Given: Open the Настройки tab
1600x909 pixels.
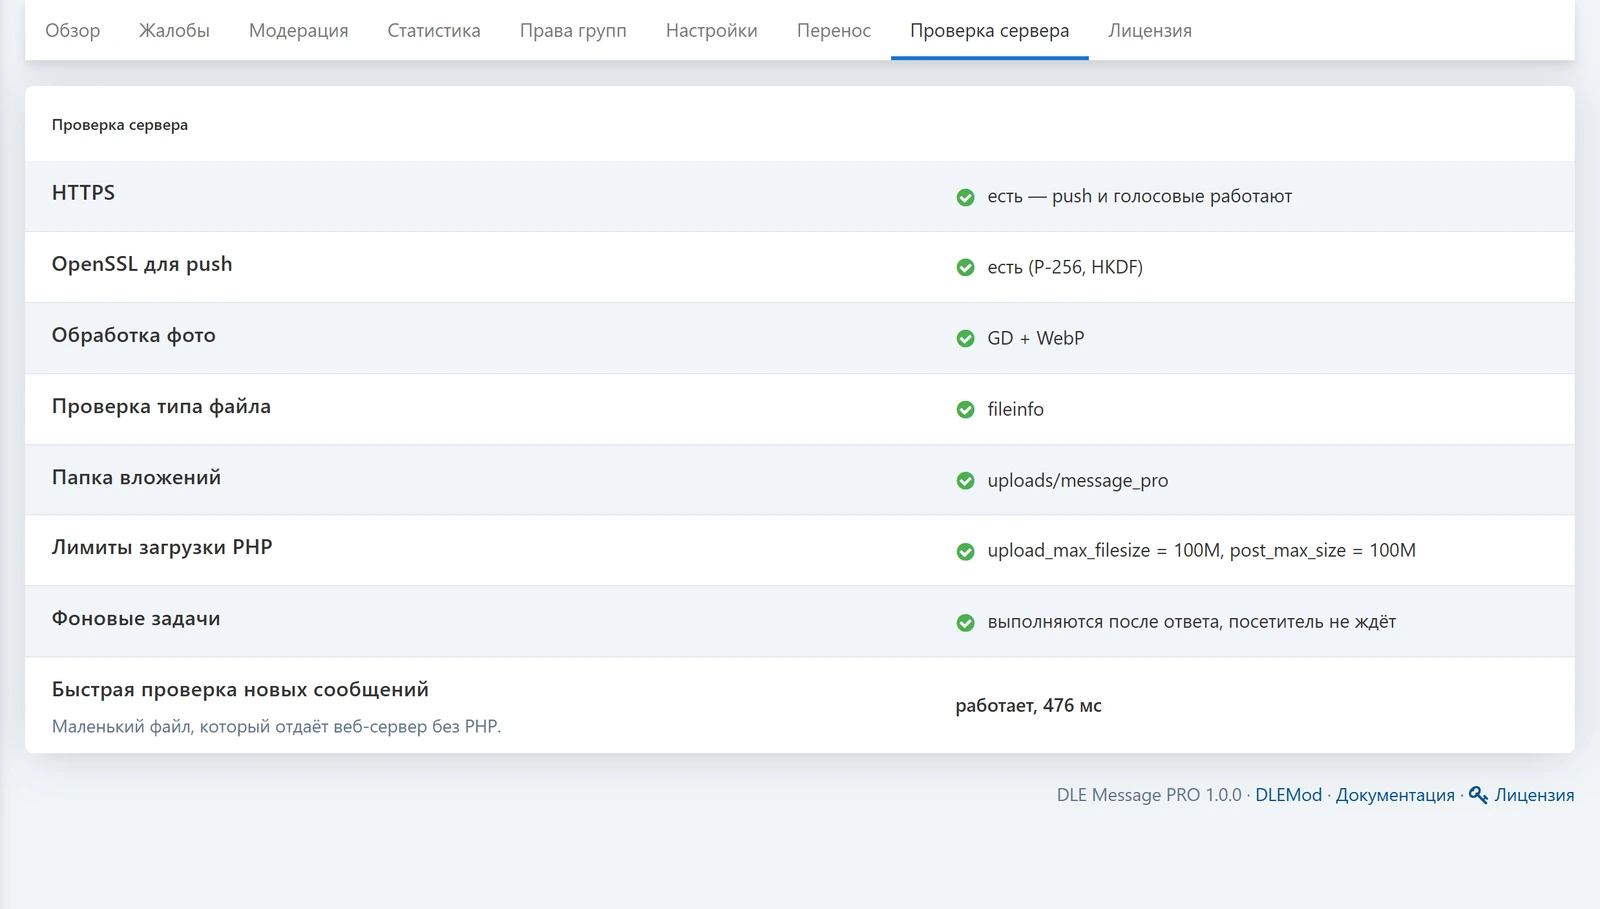Looking at the screenshot, I should click(712, 30).
